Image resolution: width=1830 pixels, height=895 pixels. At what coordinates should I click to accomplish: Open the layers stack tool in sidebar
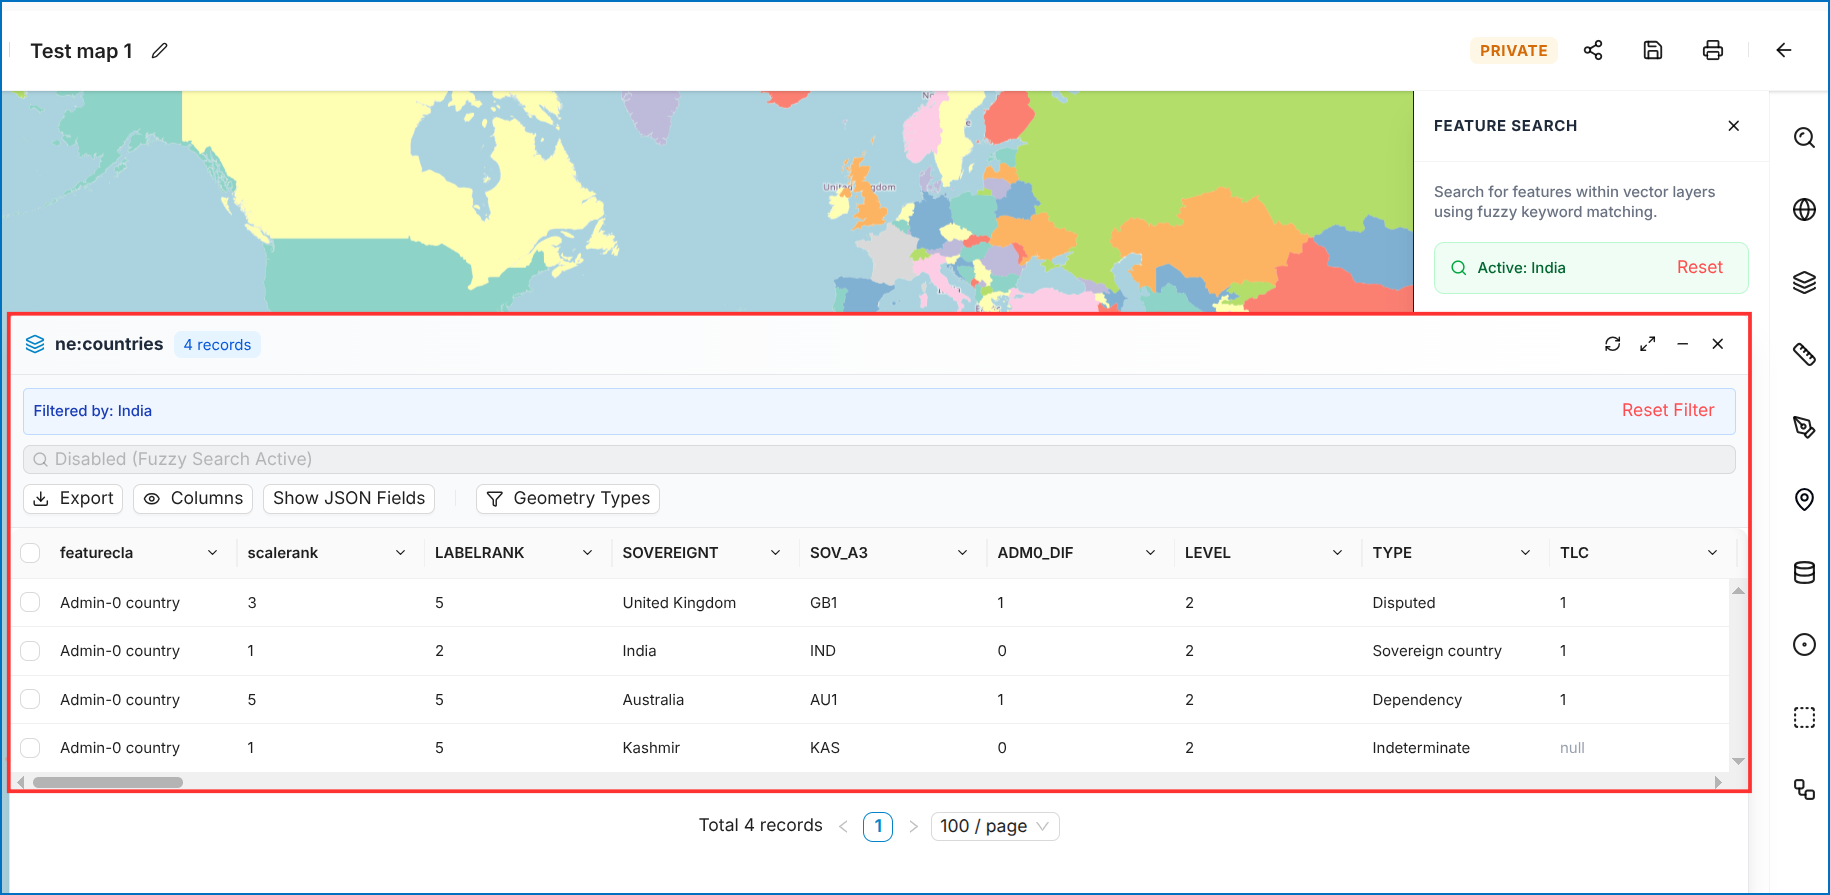1804,283
